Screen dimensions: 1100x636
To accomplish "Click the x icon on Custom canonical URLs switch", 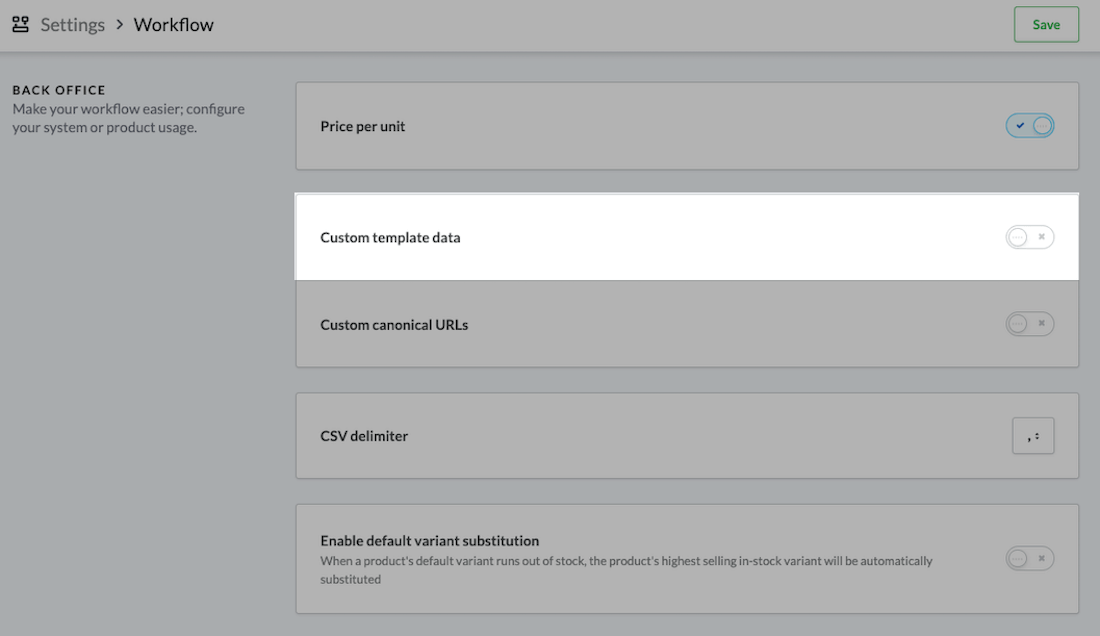I will [1041, 323].
